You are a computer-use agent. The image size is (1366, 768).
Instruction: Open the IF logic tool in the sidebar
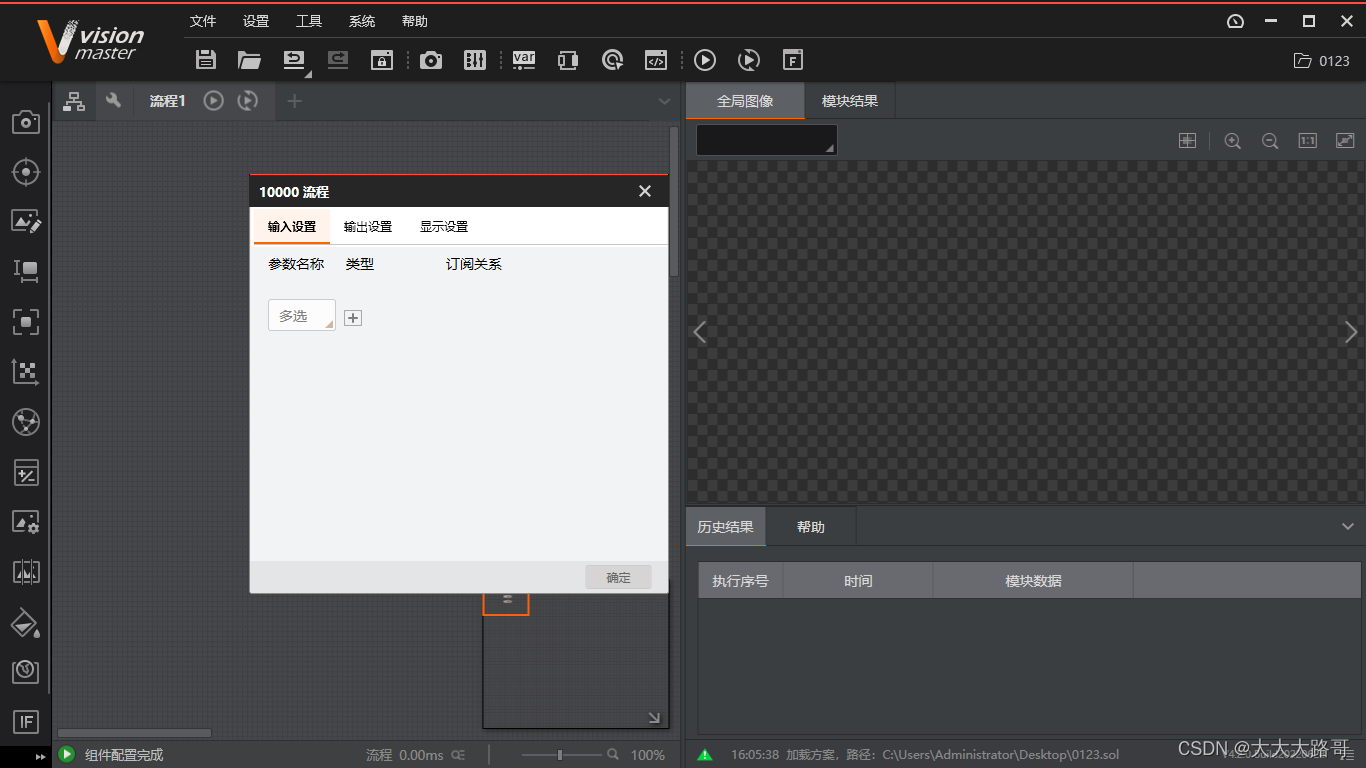point(26,721)
